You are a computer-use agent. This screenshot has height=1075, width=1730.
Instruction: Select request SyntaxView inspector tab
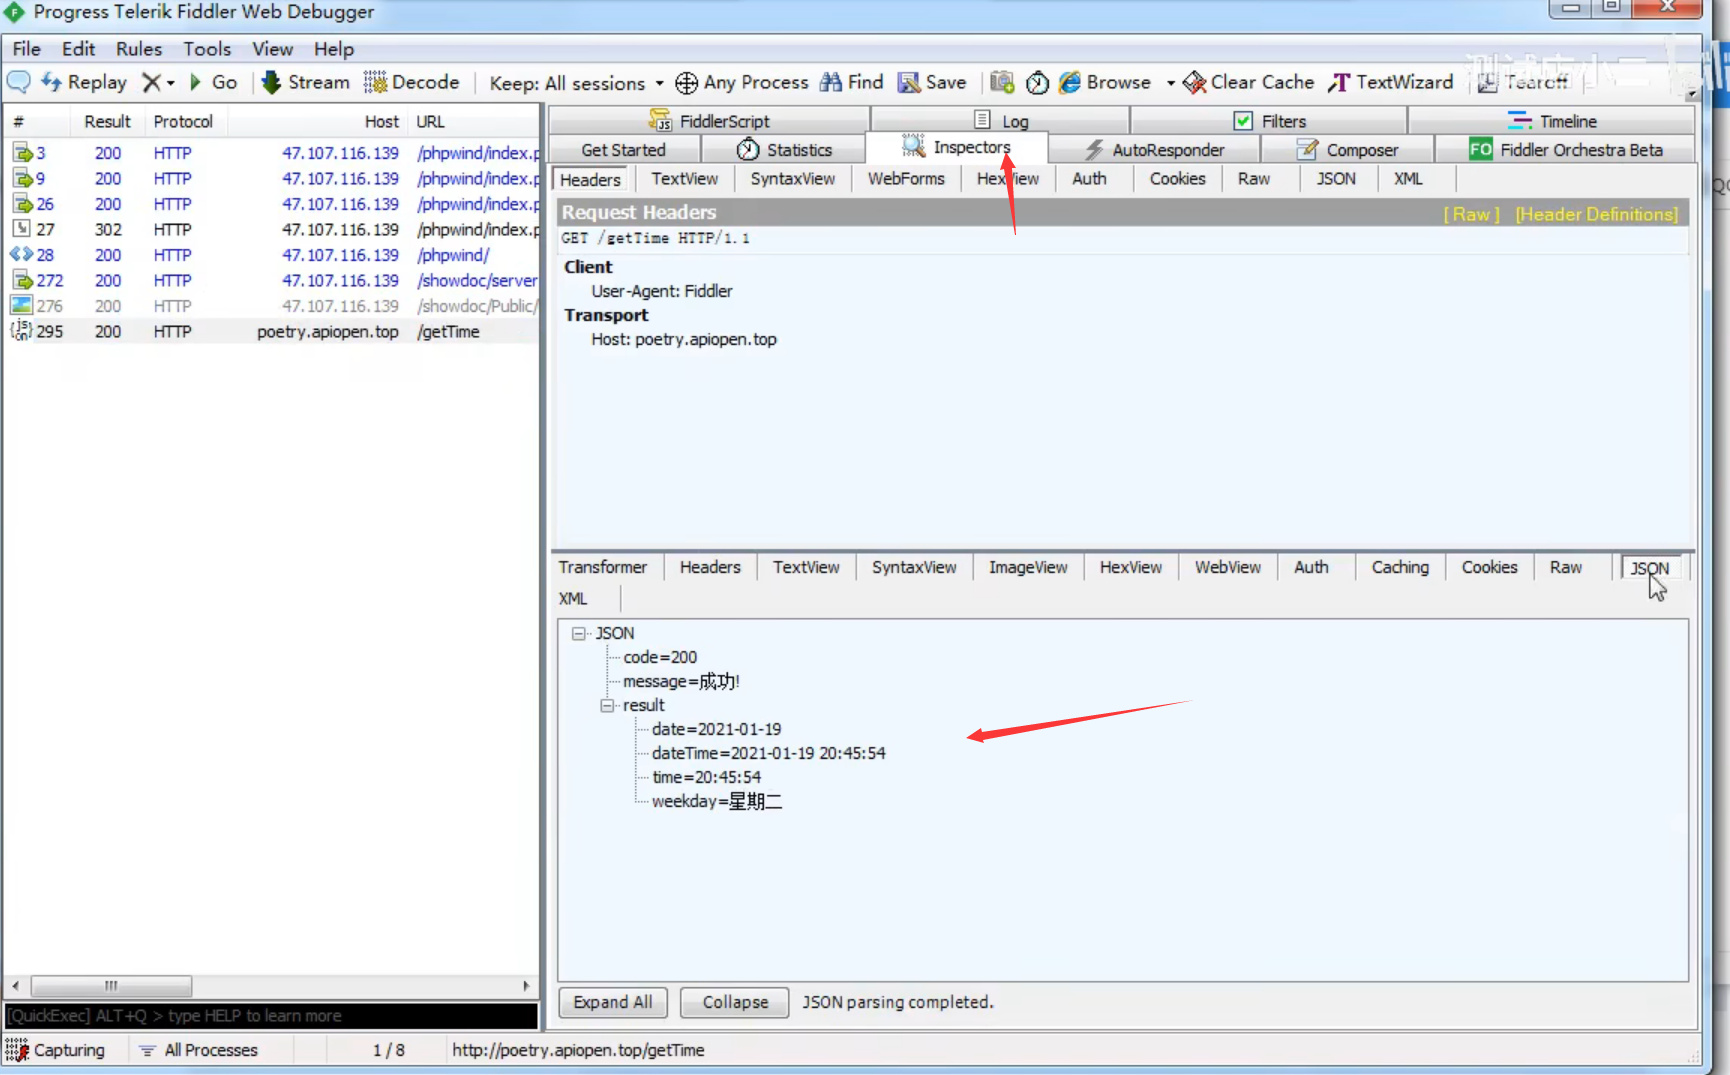click(792, 179)
